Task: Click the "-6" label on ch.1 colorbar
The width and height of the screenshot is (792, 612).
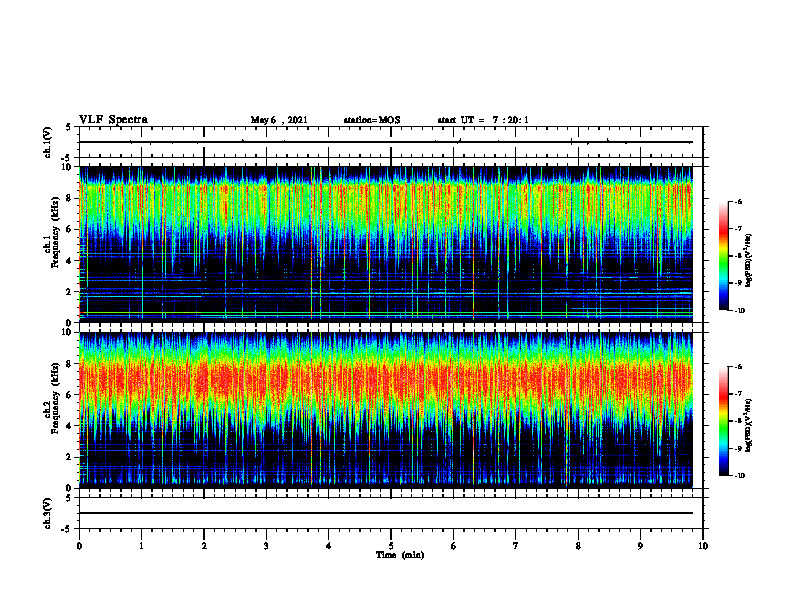Action: pos(739,201)
